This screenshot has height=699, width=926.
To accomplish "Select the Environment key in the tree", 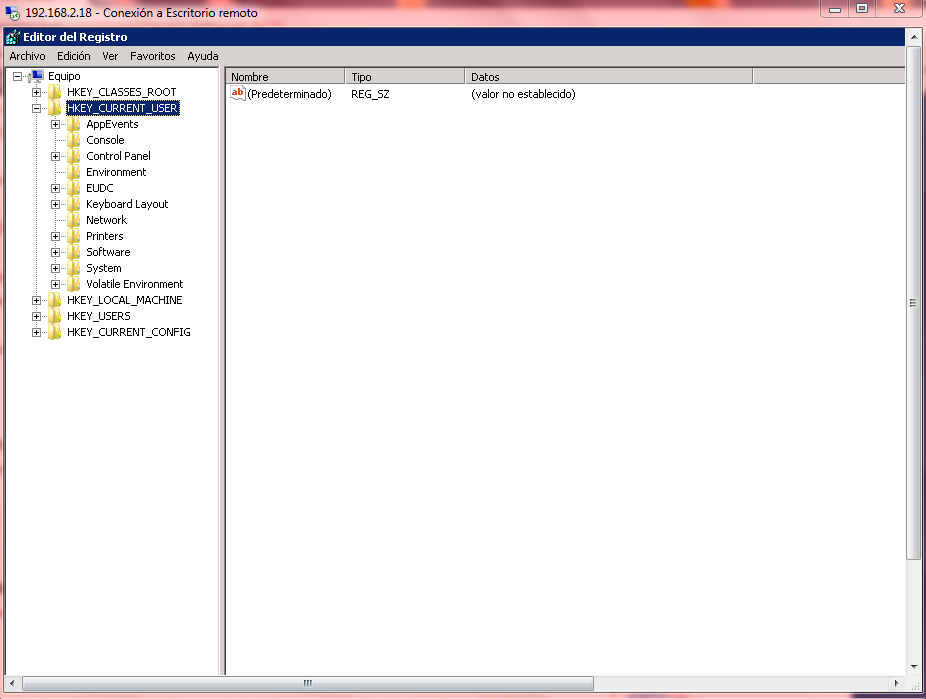I will pyautogui.click(x=116, y=172).
